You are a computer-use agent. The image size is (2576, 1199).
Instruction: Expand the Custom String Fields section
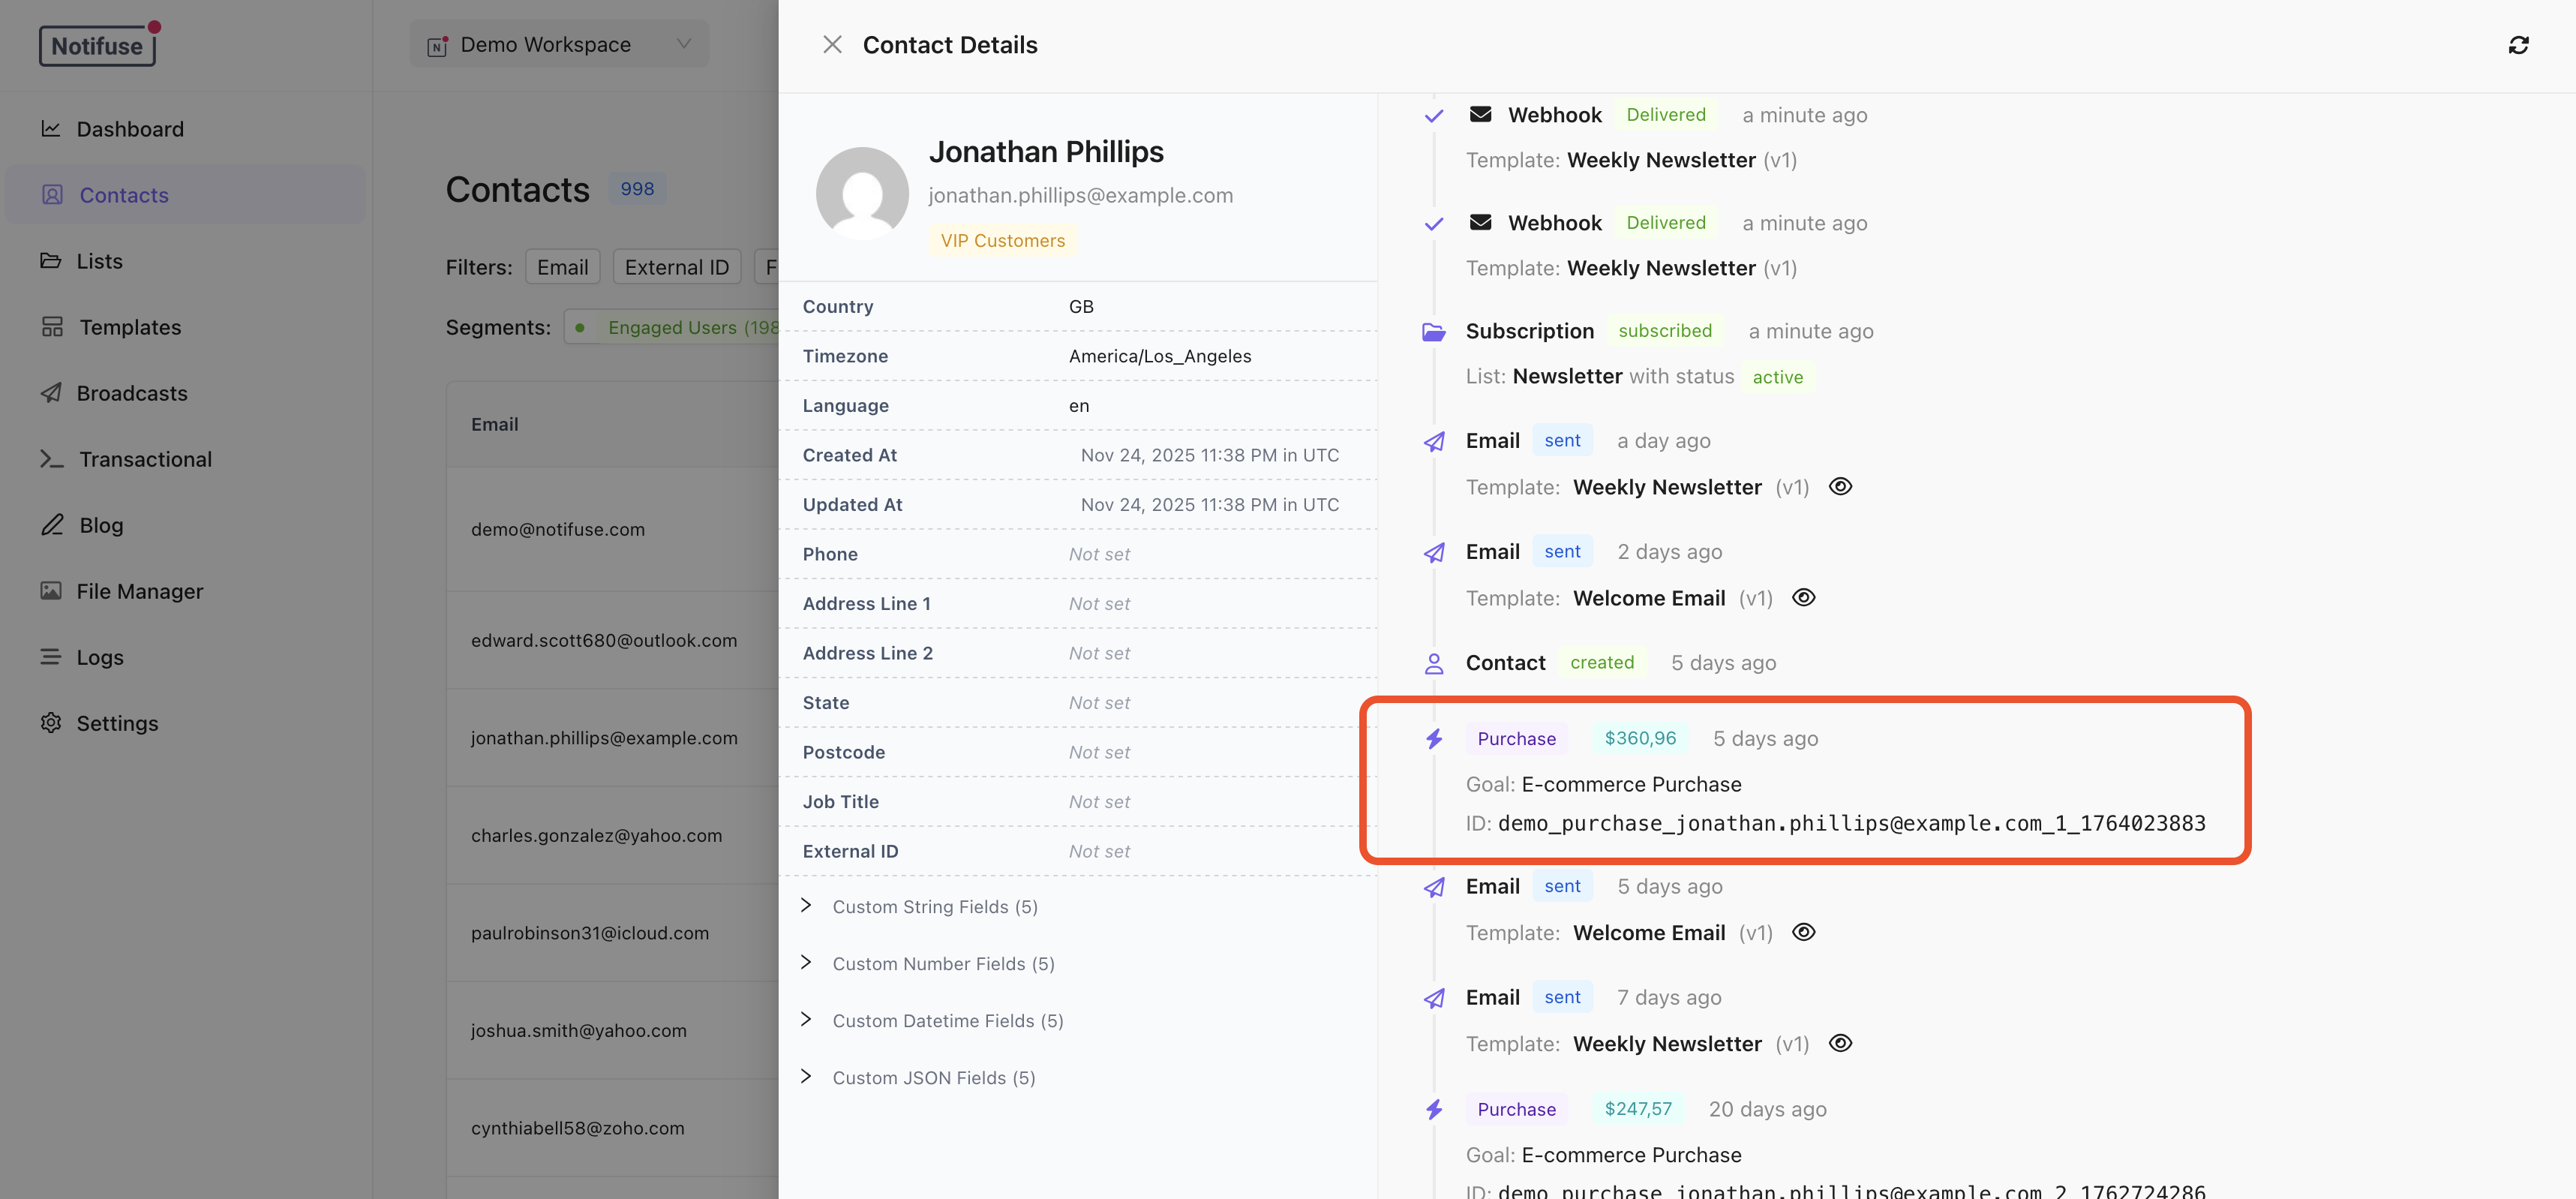click(806, 906)
